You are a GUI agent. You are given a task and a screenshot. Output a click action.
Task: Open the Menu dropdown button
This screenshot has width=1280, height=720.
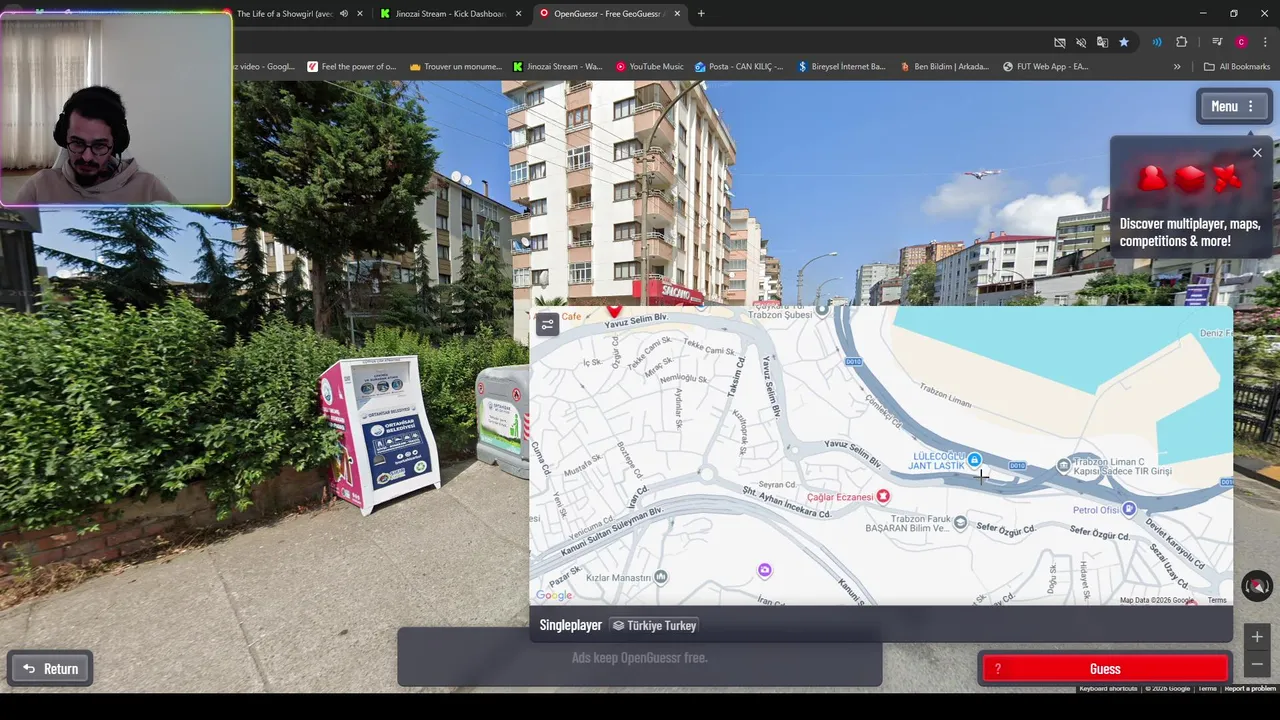(x=1234, y=106)
